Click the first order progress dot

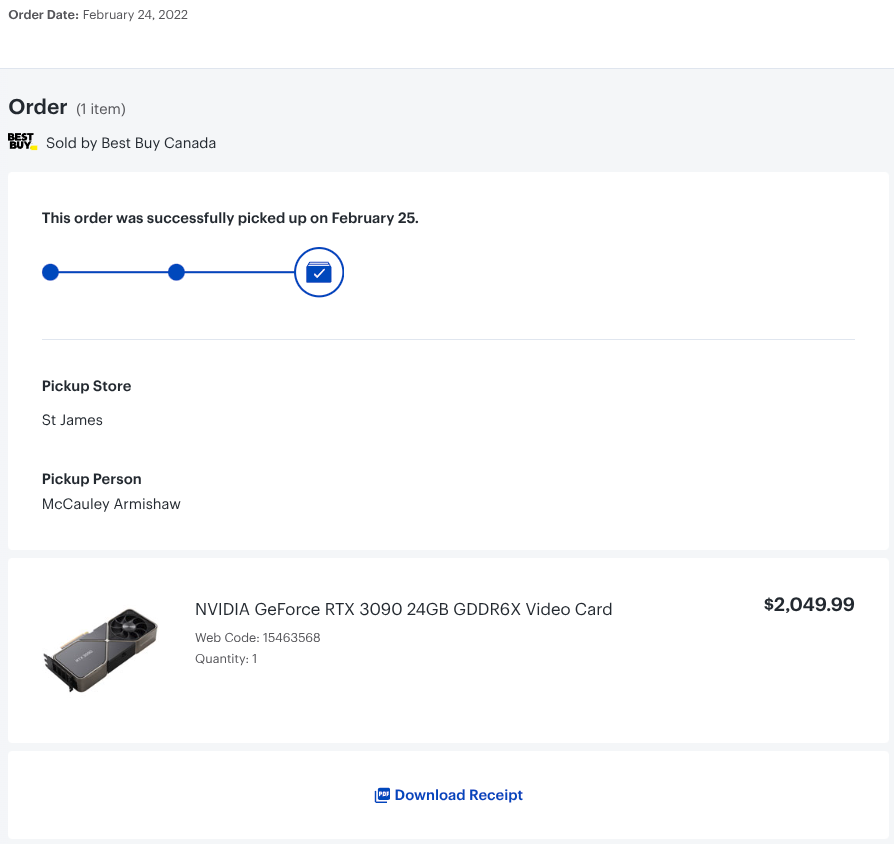50,272
